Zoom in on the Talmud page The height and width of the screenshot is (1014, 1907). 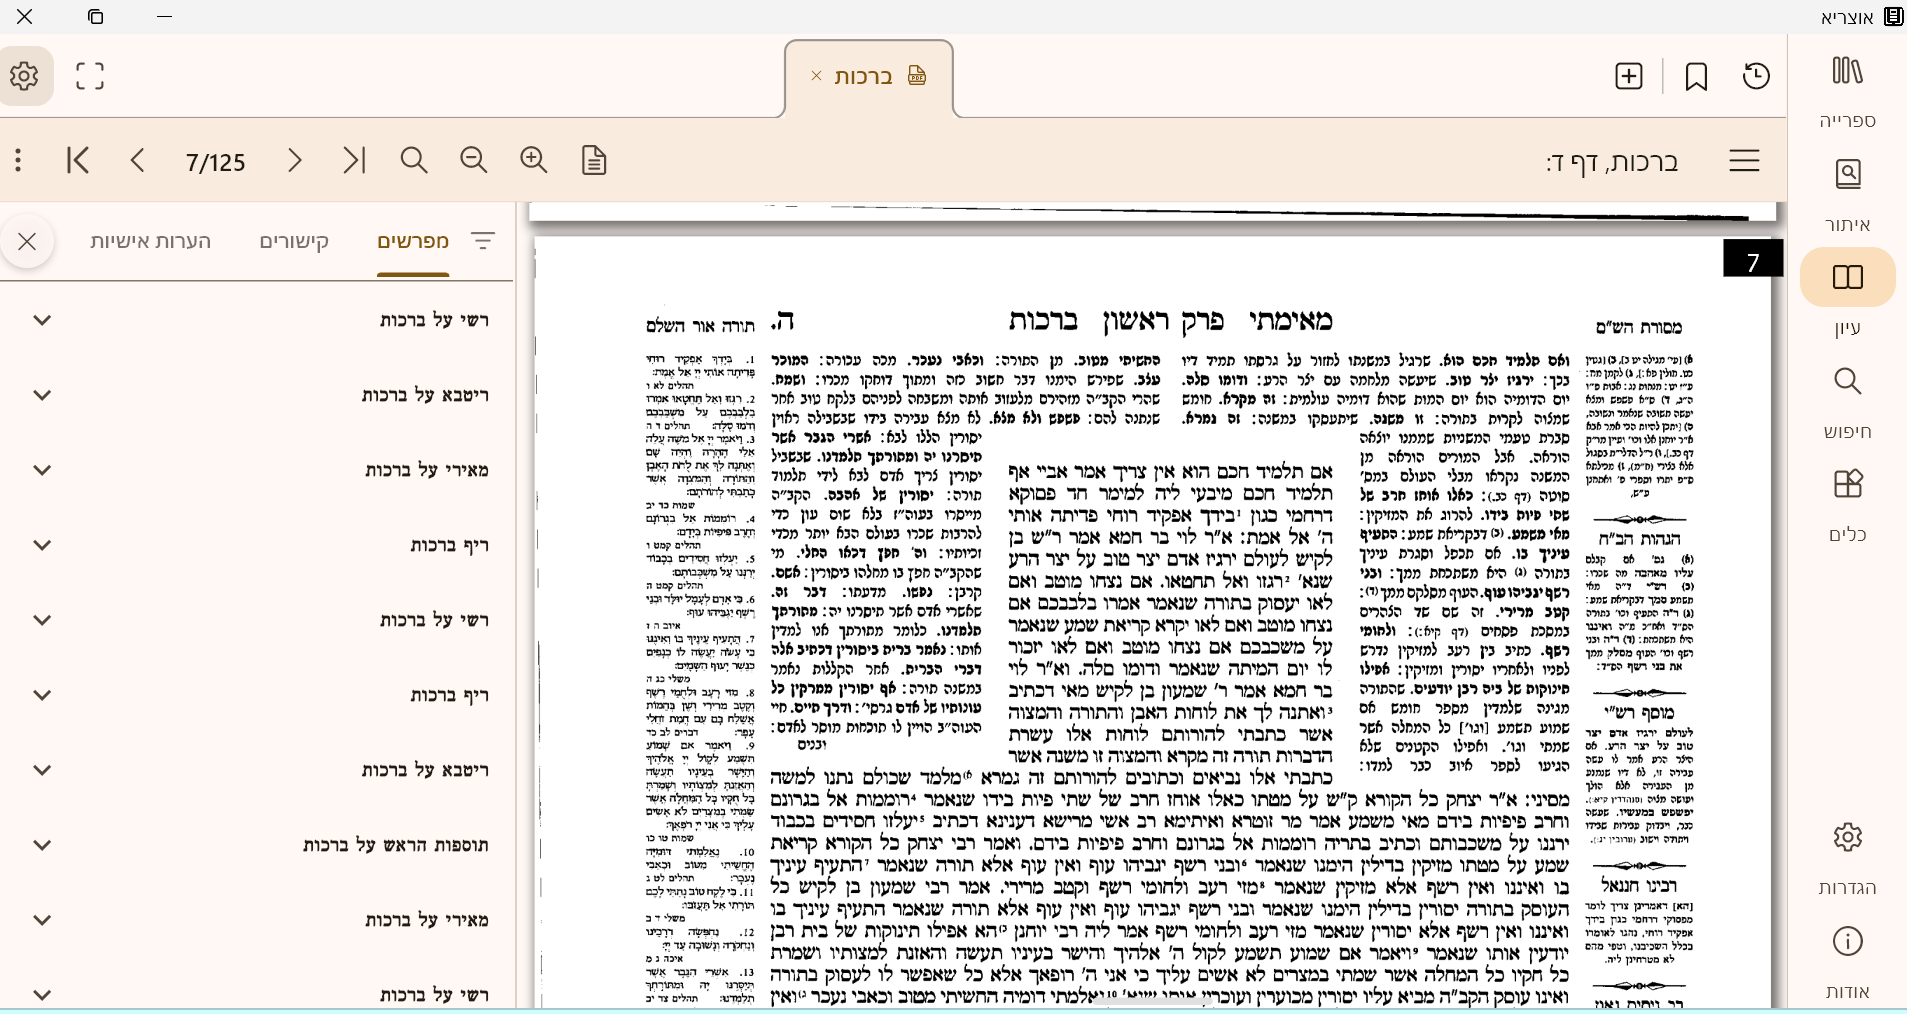[x=532, y=160]
